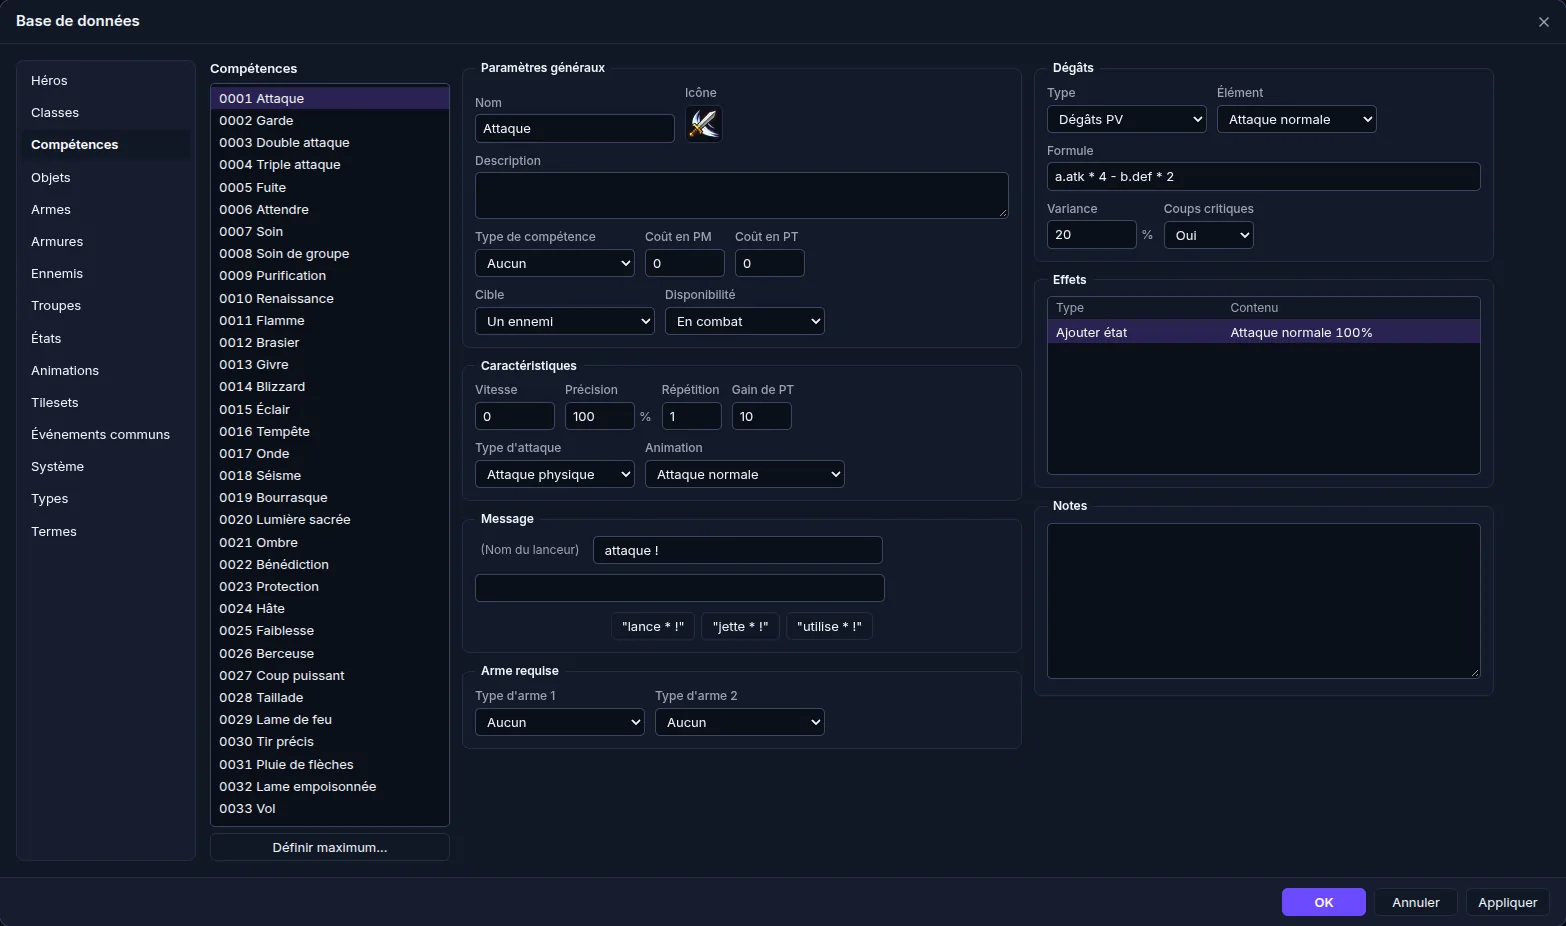Open the Classes section
This screenshot has height=926, width=1566.
(x=106, y=112)
